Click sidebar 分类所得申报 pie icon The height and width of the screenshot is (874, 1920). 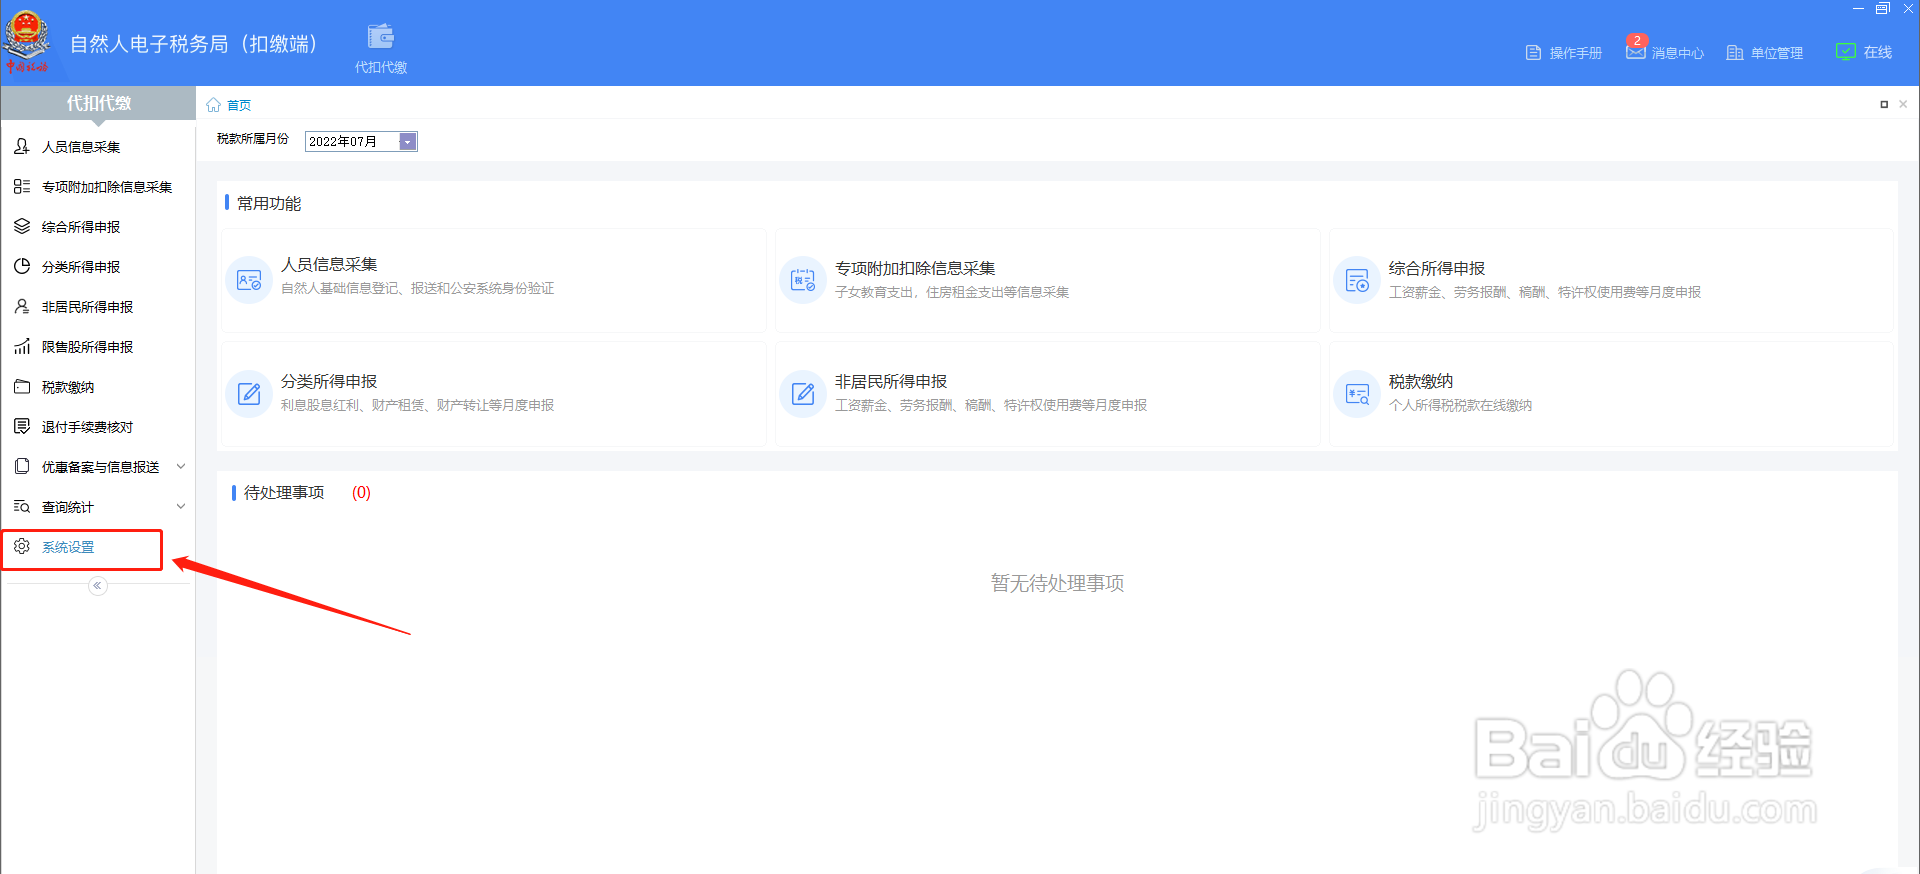[x=22, y=267]
